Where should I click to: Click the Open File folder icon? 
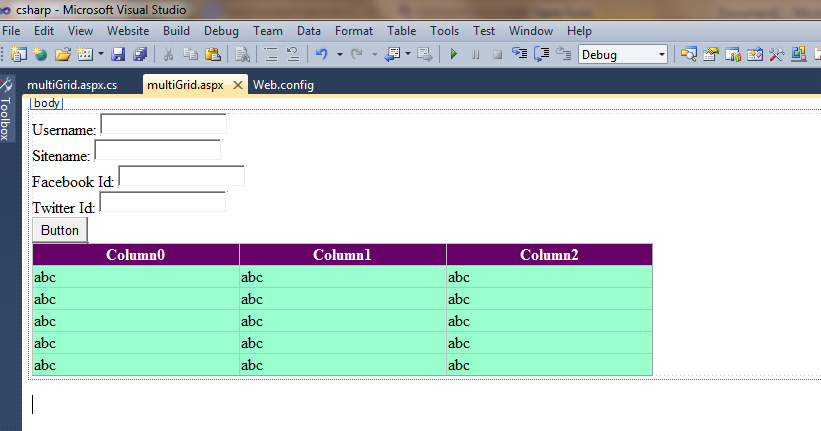pyautogui.click(x=63, y=54)
